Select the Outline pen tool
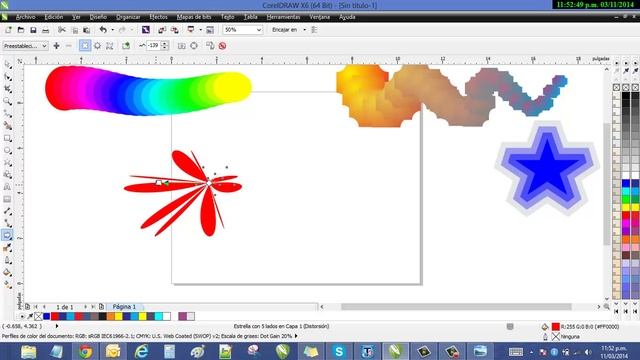This screenshot has height=360, width=640. click(7, 260)
